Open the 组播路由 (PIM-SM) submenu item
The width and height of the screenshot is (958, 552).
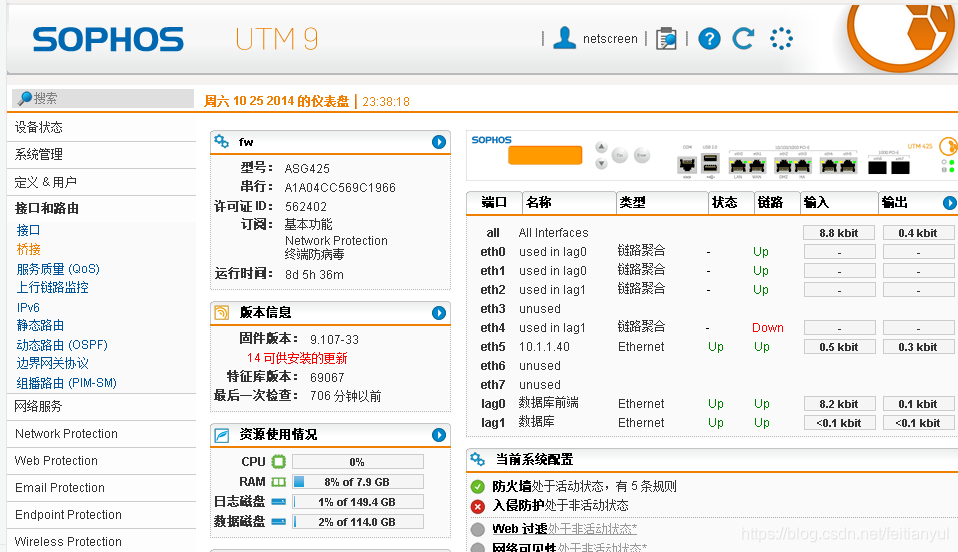pos(67,383)
